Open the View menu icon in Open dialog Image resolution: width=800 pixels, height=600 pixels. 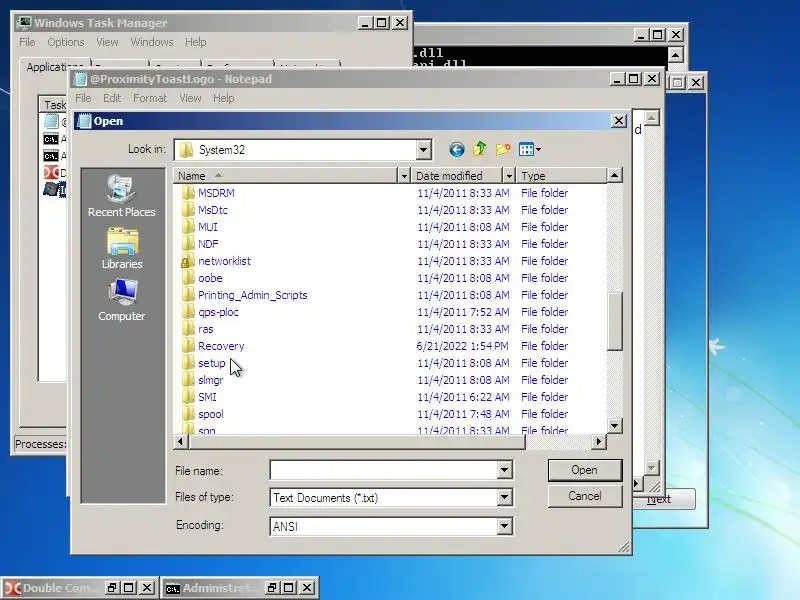[530, 149]
